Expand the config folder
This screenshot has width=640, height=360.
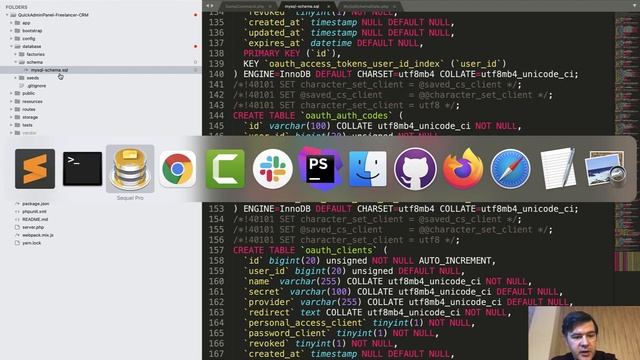click(11, 38)
